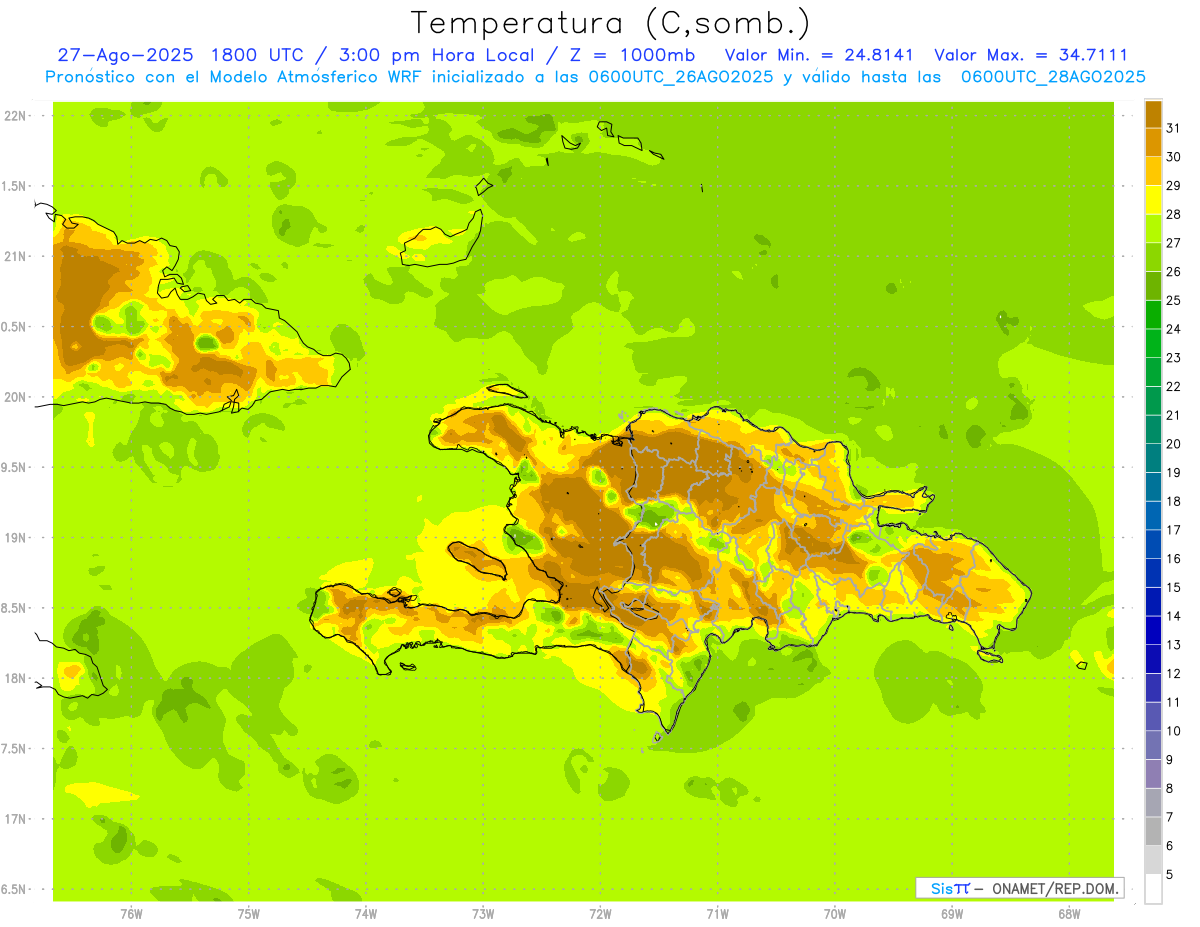Click the legend value "5"
The height and width of the screenshot is (927, 1200).
pyautogui.click(x=1170, y=875)
